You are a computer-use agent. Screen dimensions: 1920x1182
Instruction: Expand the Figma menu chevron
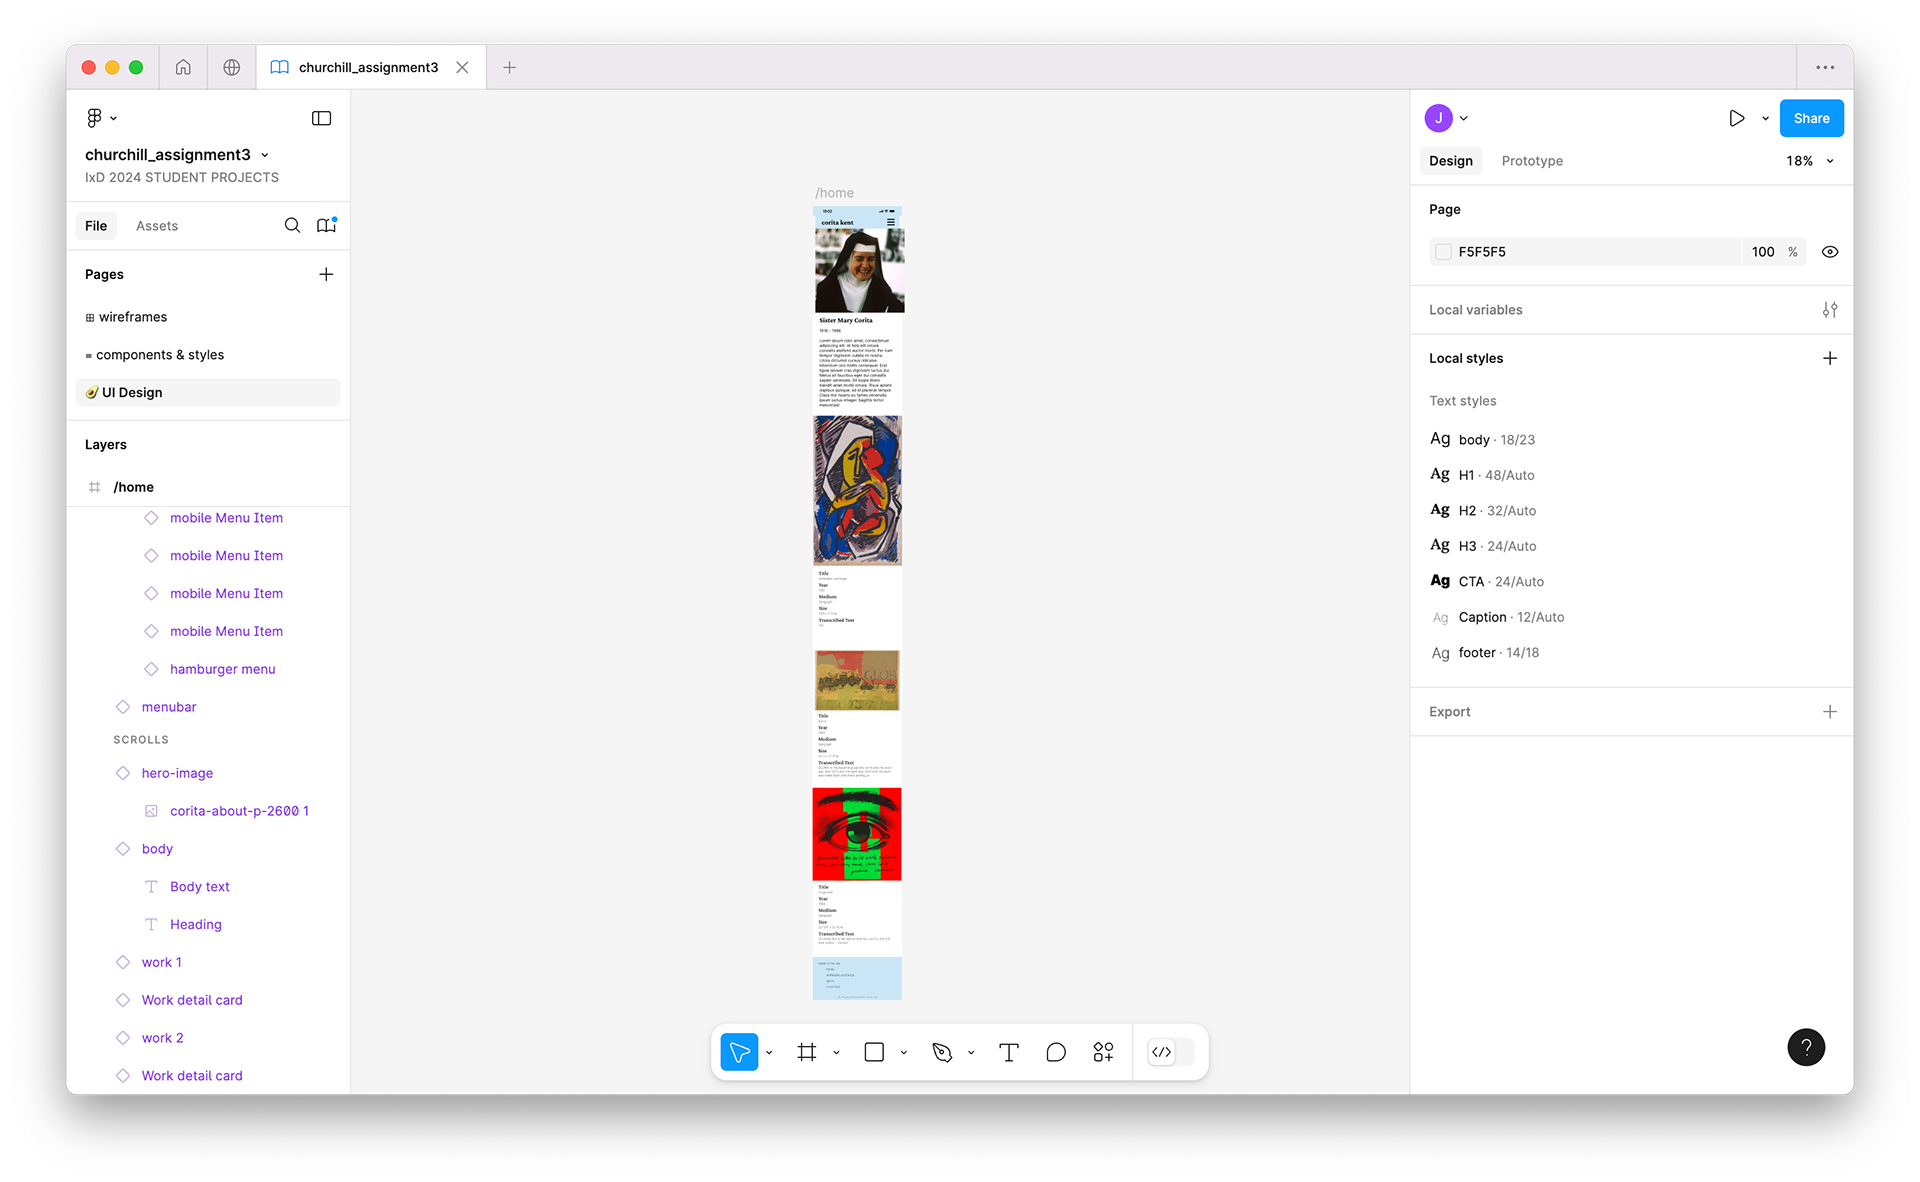click(114, 118)
